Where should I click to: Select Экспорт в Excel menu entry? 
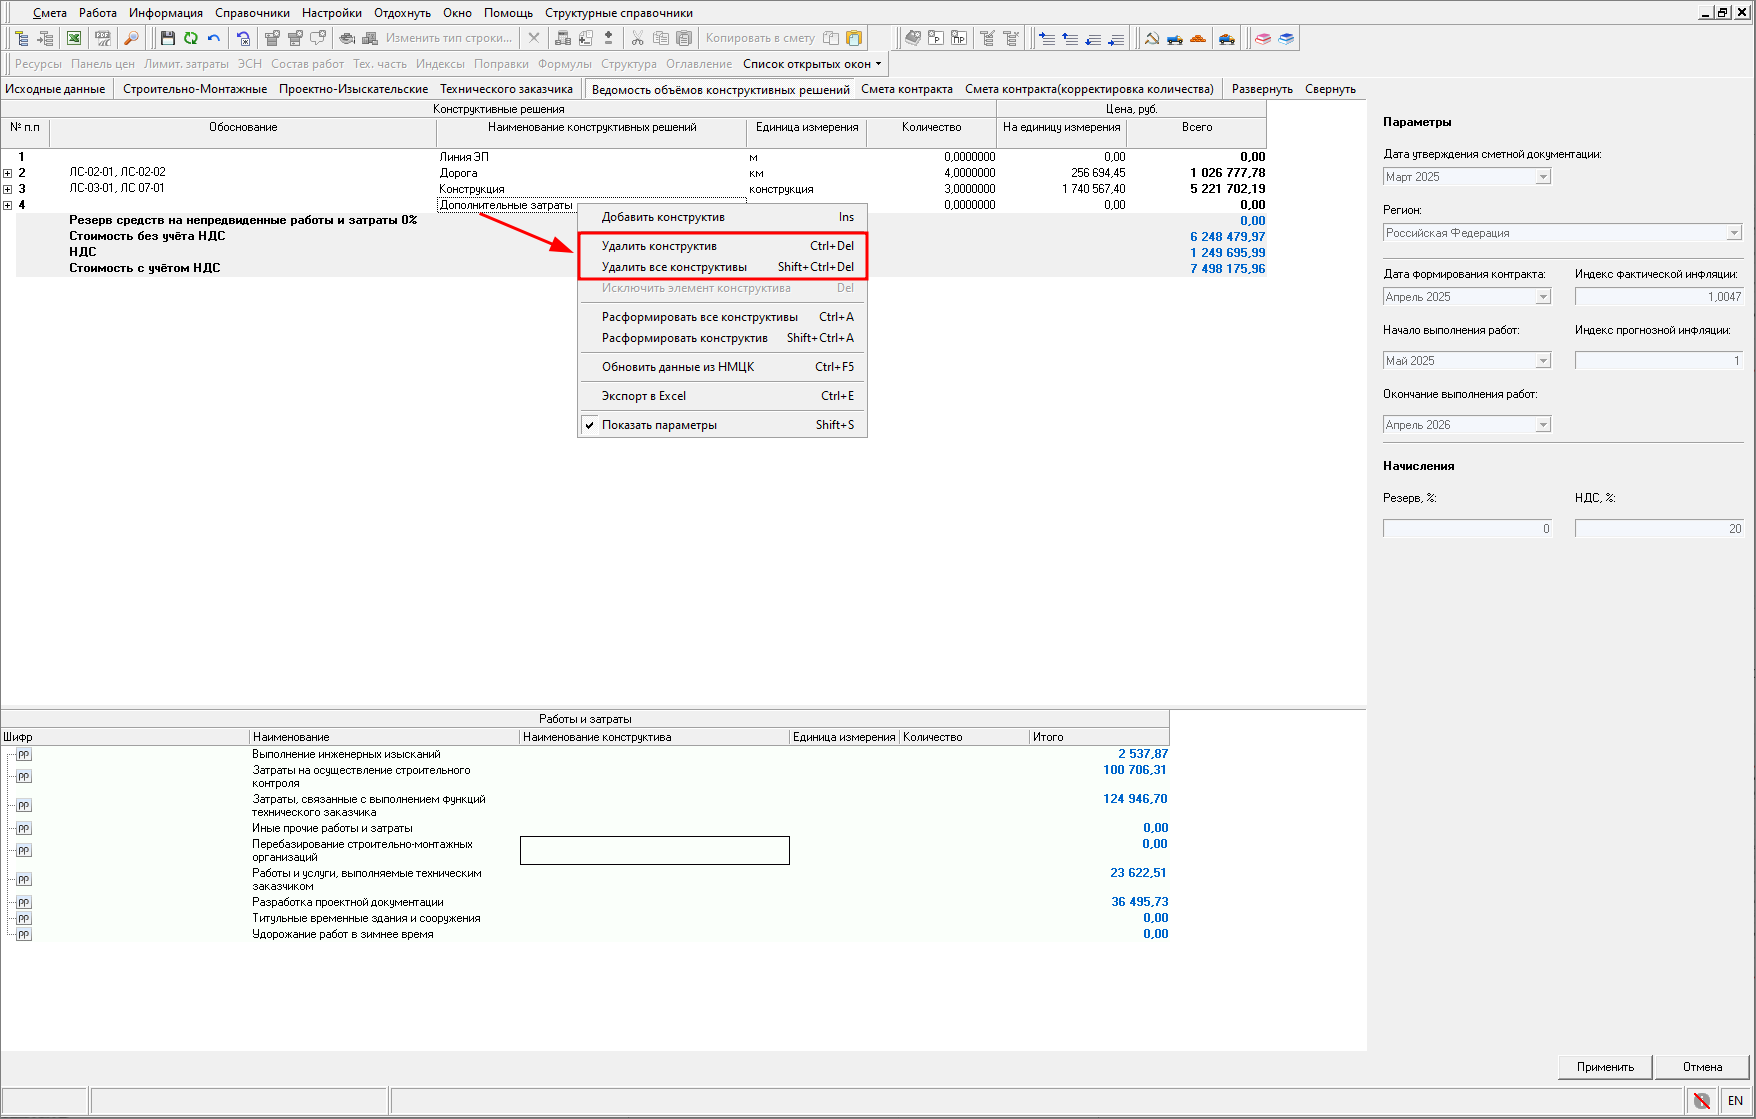coord(644,396)
